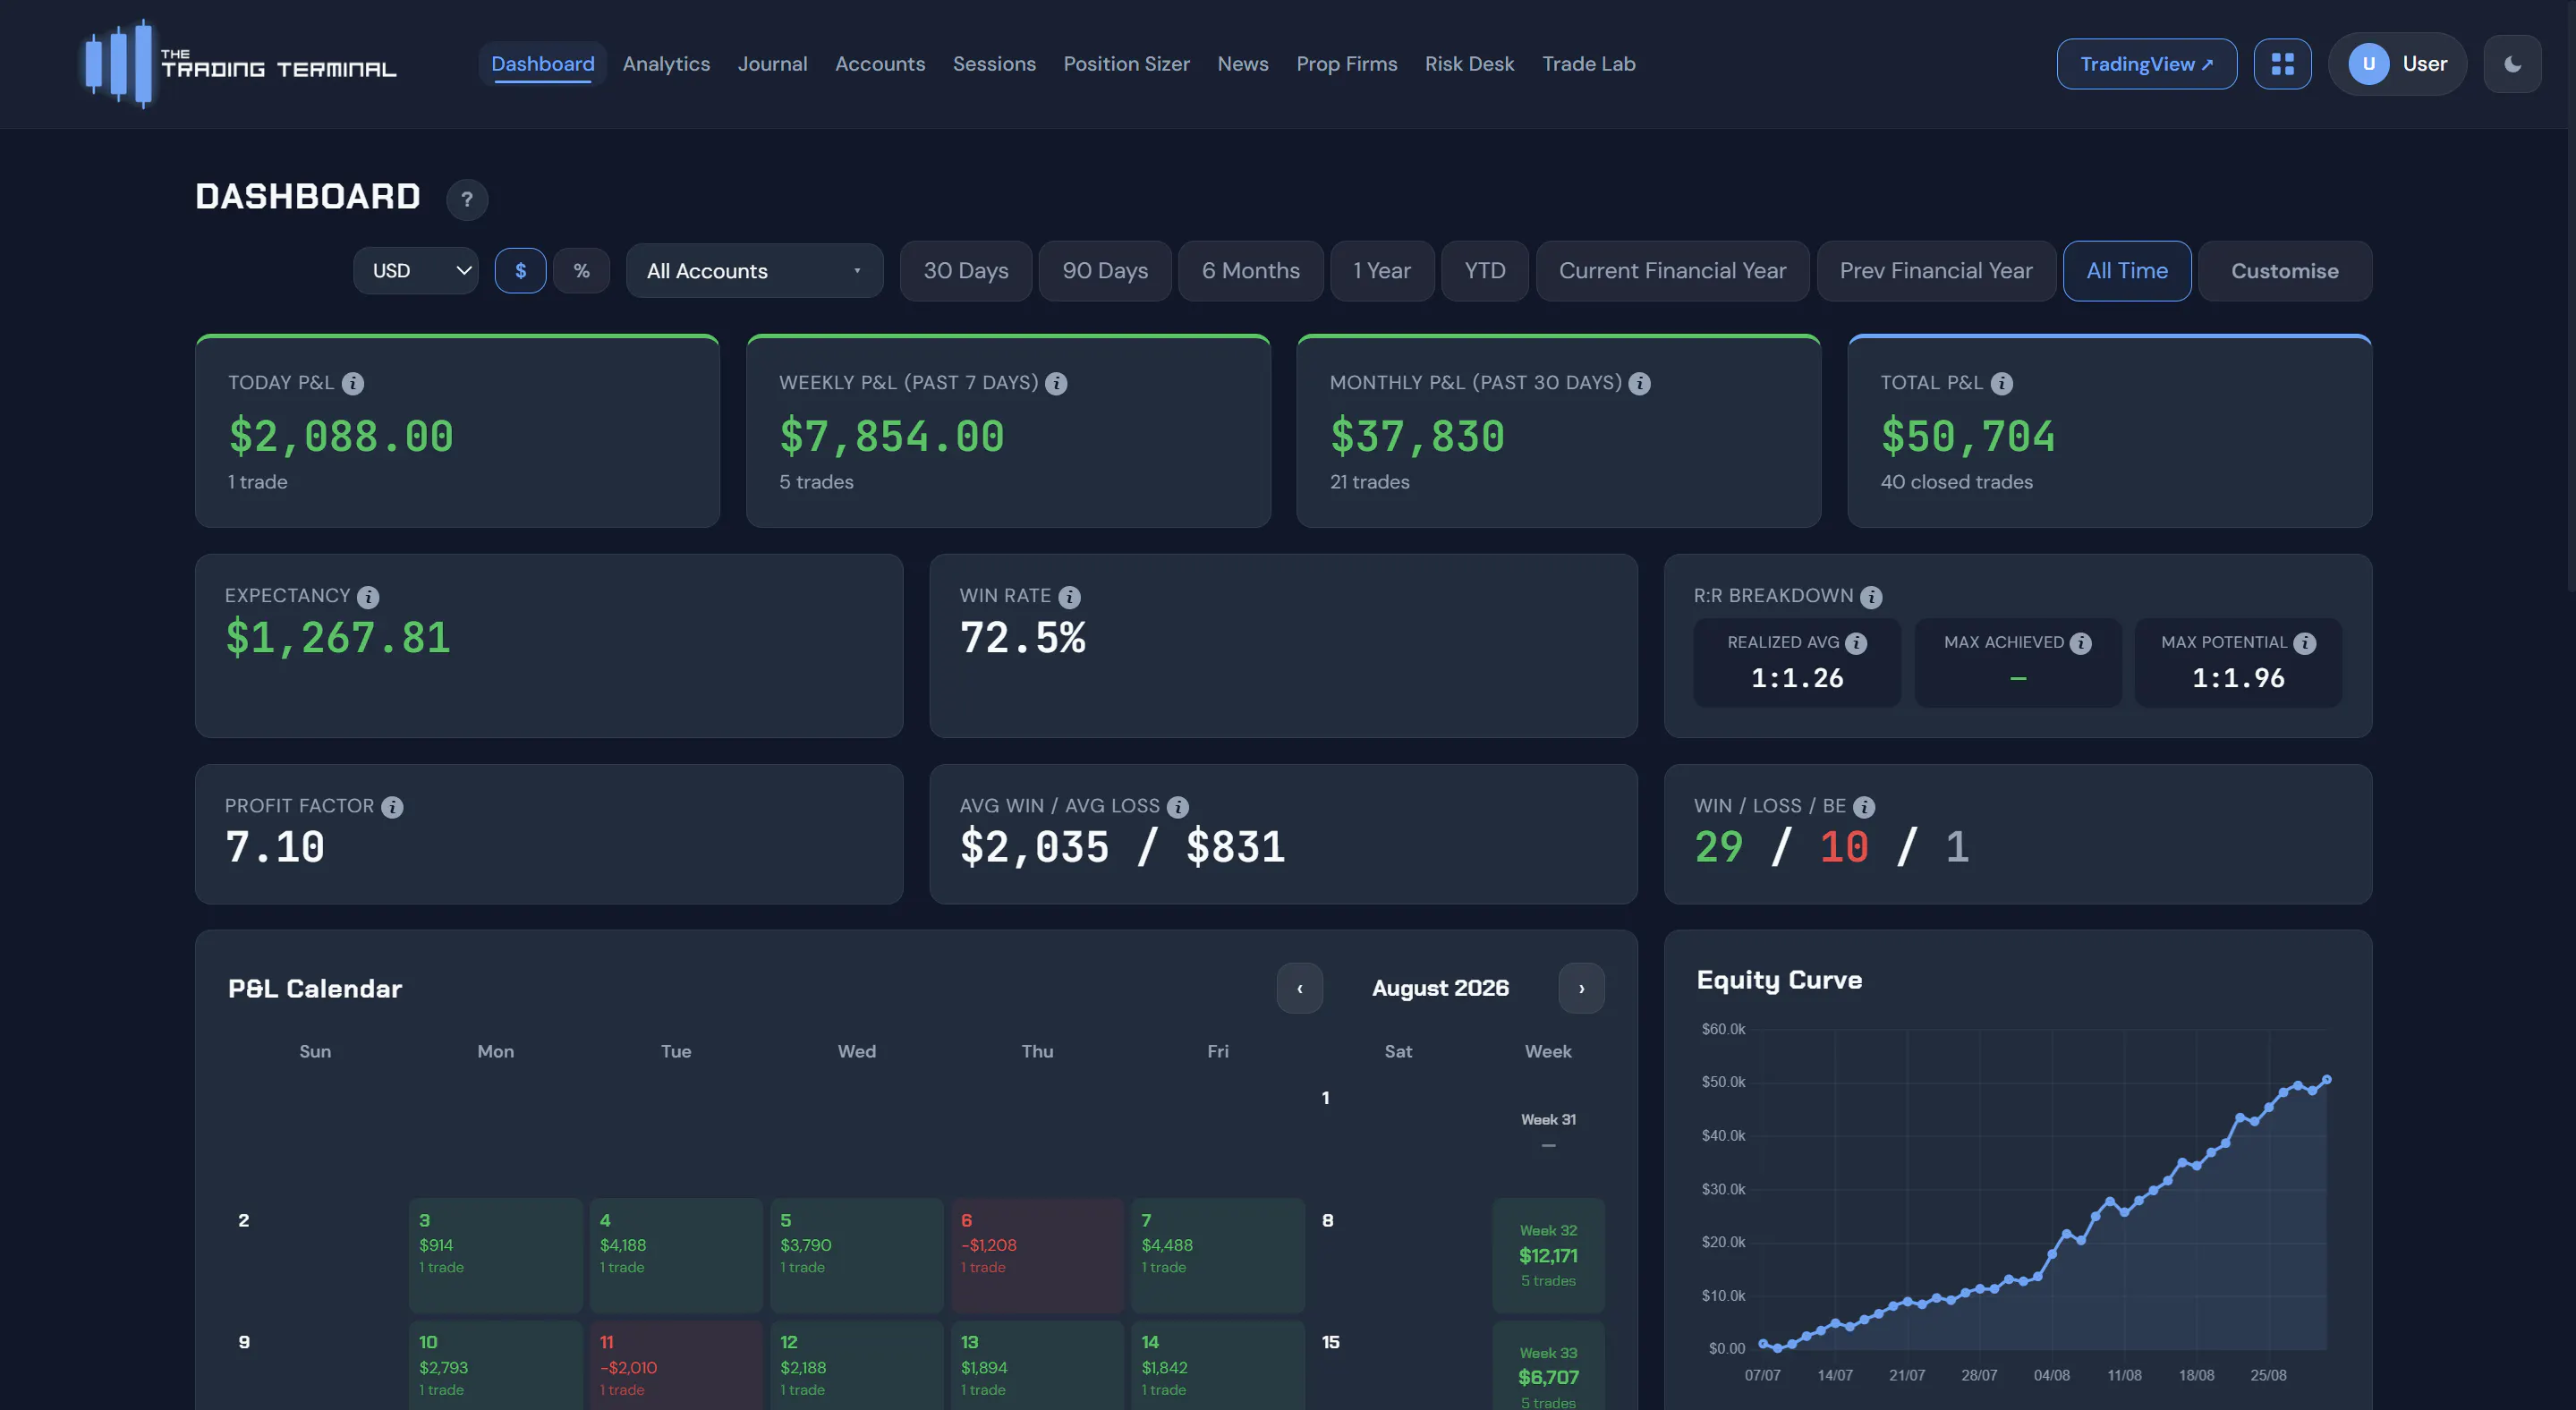Click the Max Potential info icon

point(2304,643)
